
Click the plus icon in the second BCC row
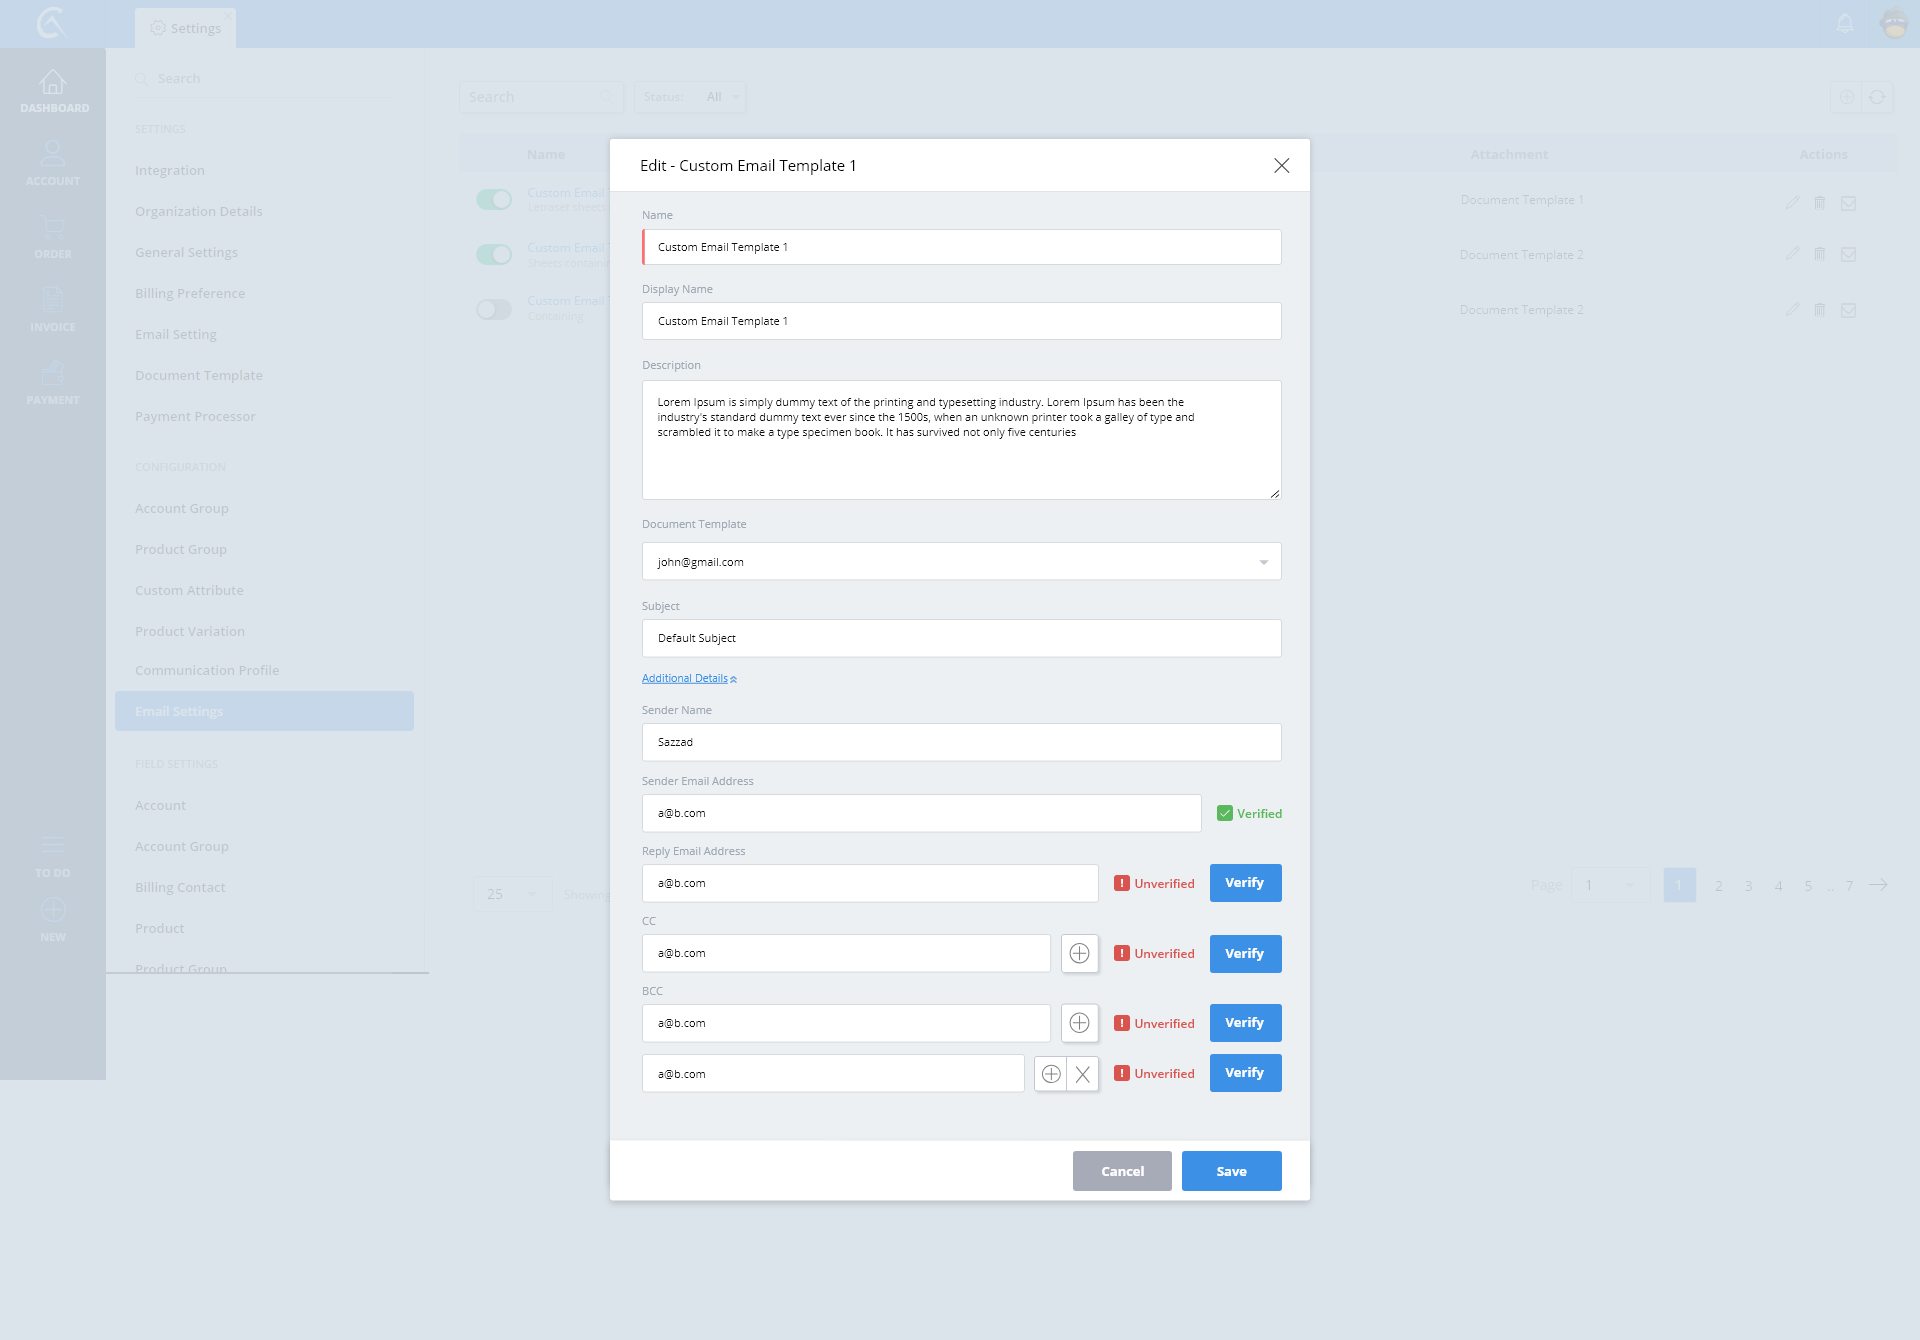click(1051, 1074)
